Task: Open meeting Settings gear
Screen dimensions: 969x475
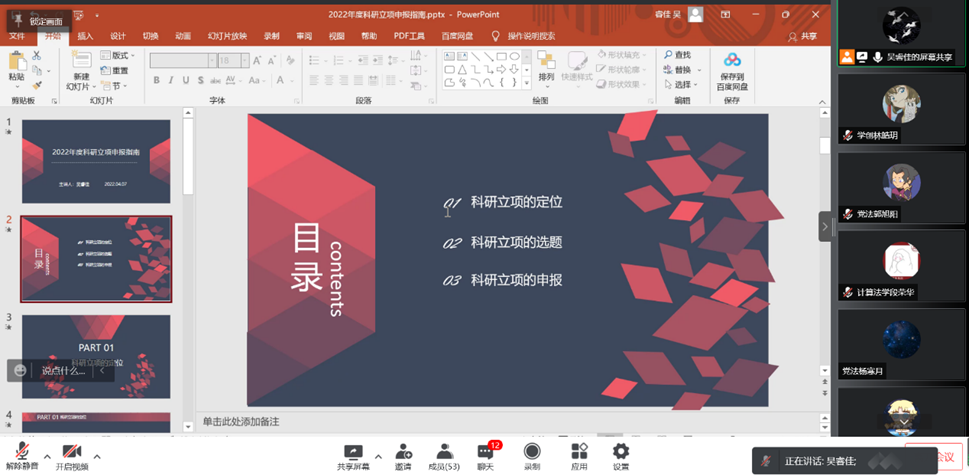Action: 621,456
